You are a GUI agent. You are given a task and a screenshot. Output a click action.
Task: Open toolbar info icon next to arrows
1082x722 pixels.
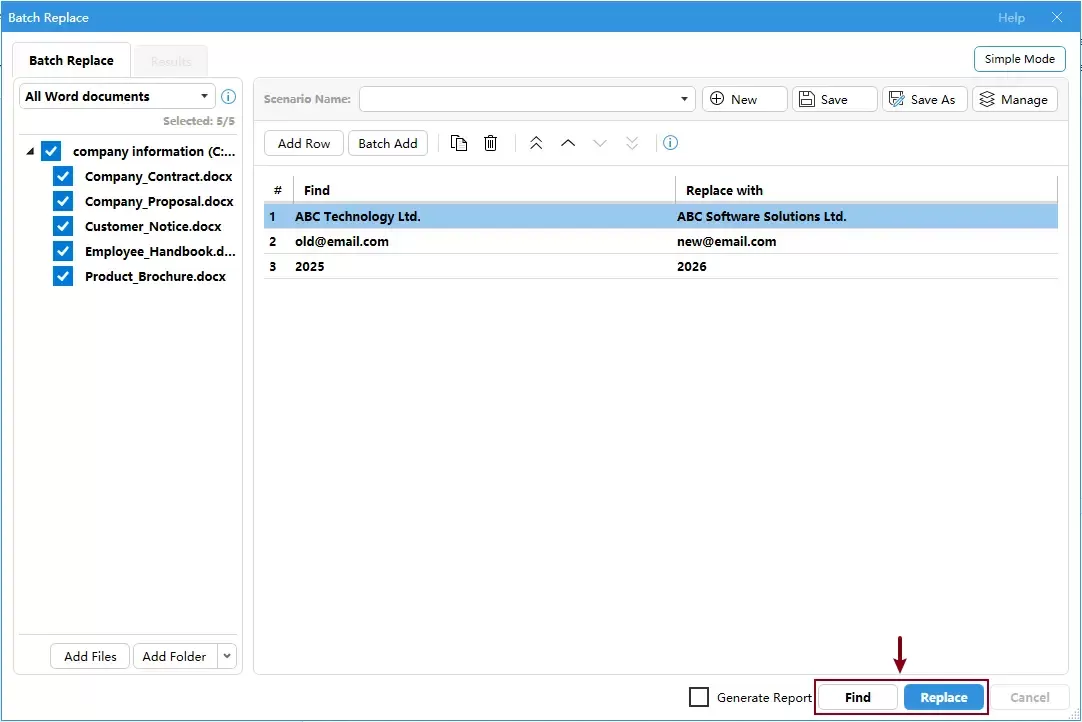pyautogui.click(x=670, y=143)
